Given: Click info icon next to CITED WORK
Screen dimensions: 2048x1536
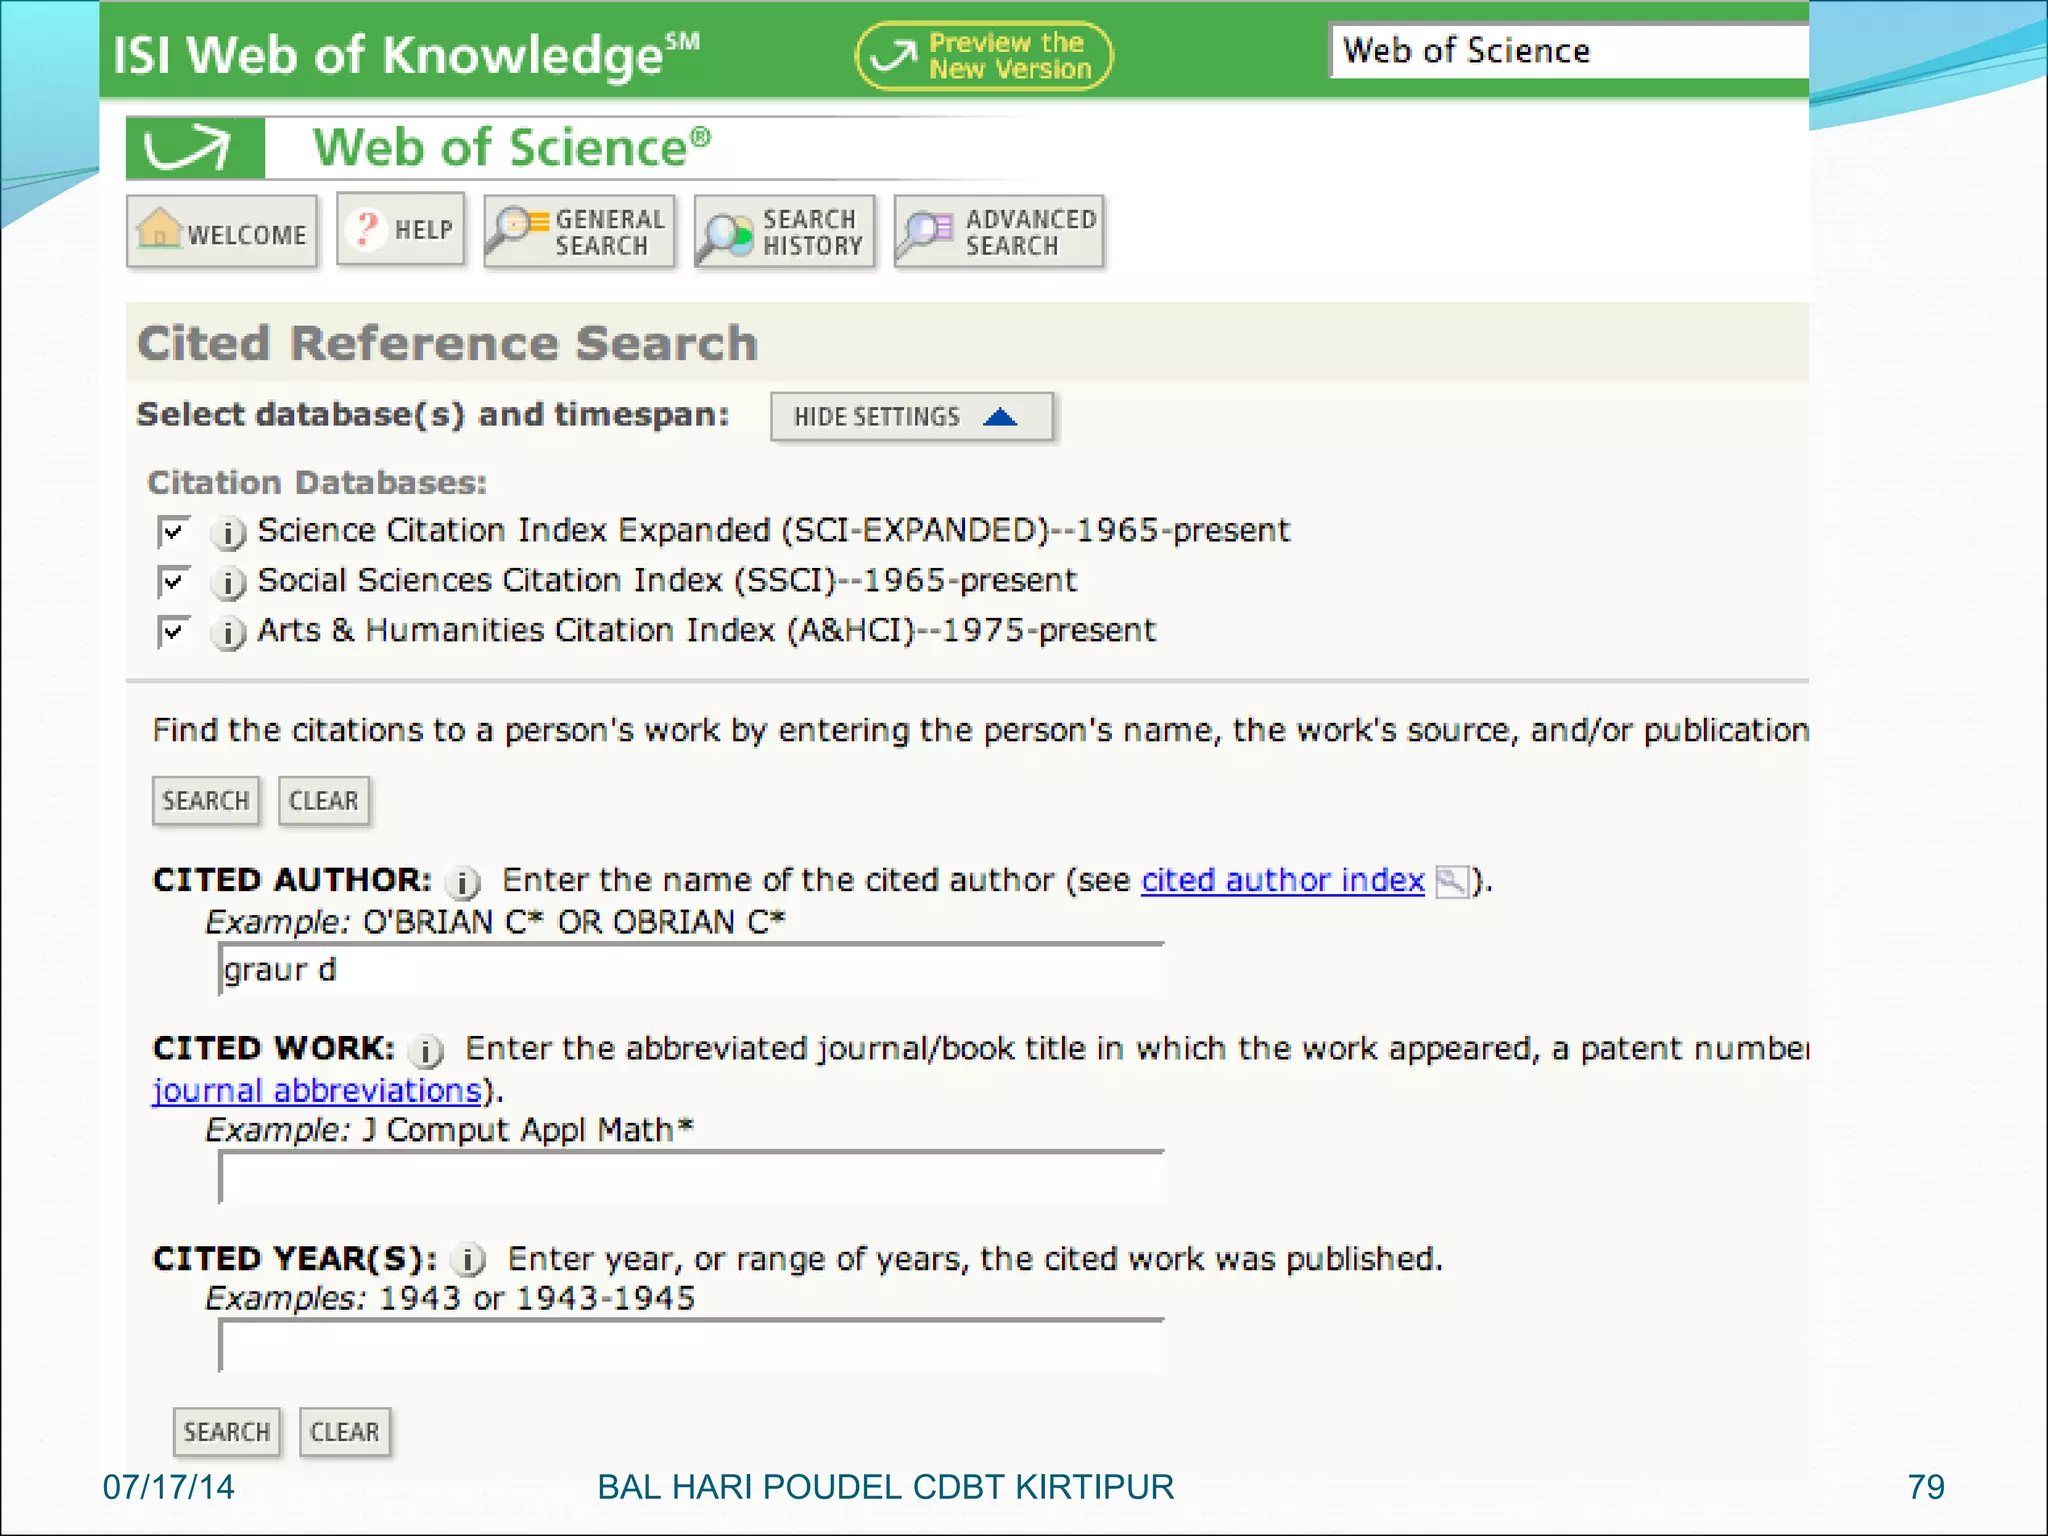Looking at the screenshot, I should [x=426, y=1050].
